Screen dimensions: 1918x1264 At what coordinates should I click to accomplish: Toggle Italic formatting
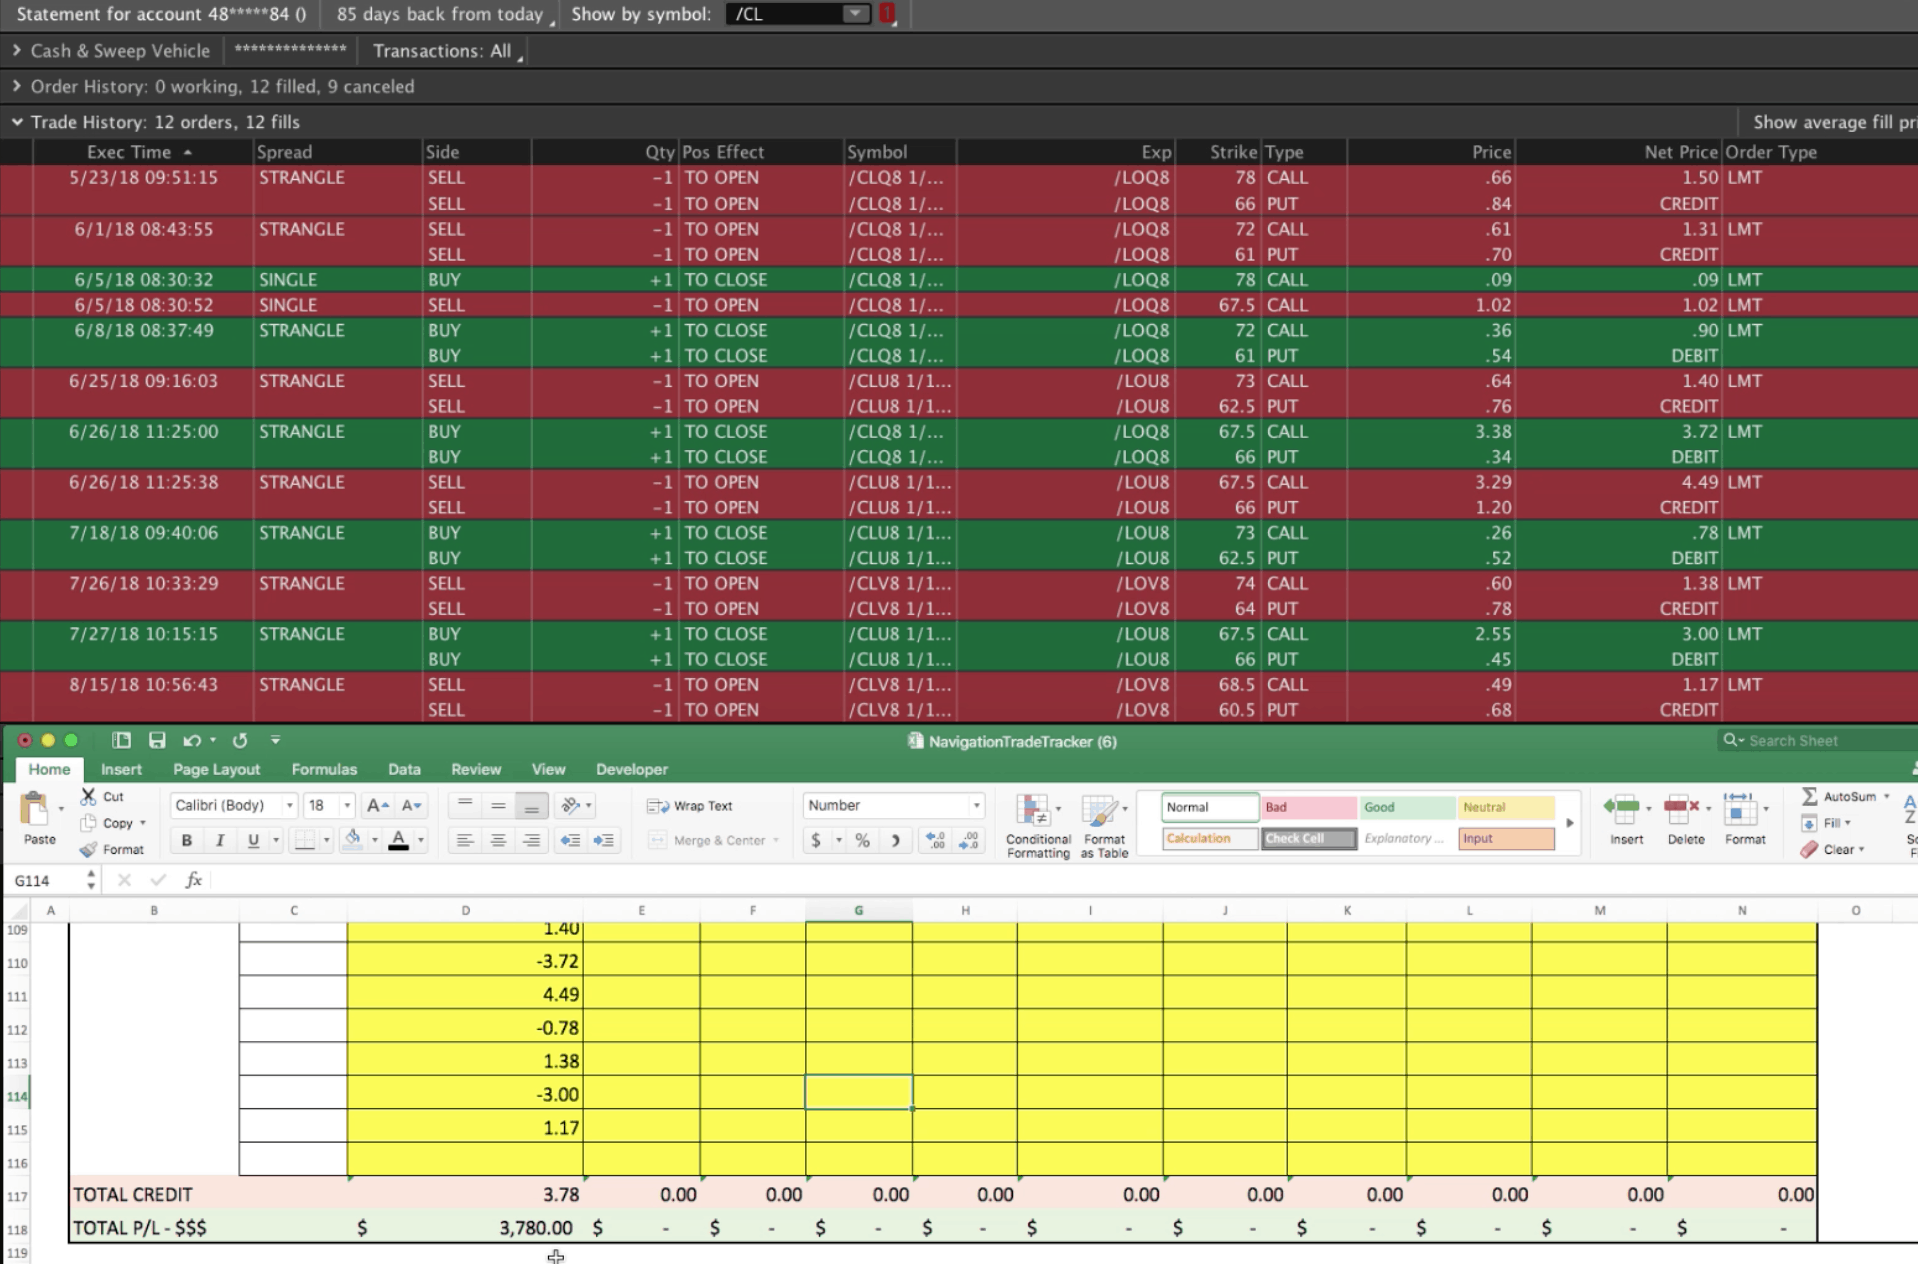point(220,840)
